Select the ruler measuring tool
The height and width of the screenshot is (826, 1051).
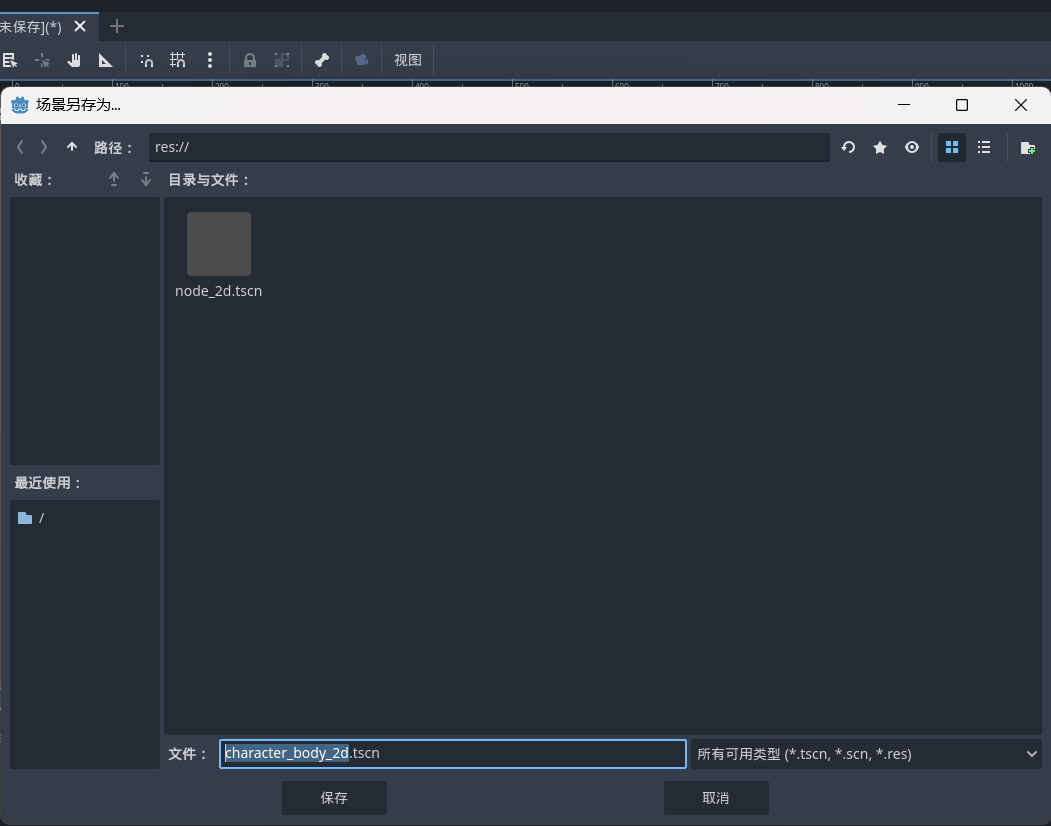click(x=105, y=60)
